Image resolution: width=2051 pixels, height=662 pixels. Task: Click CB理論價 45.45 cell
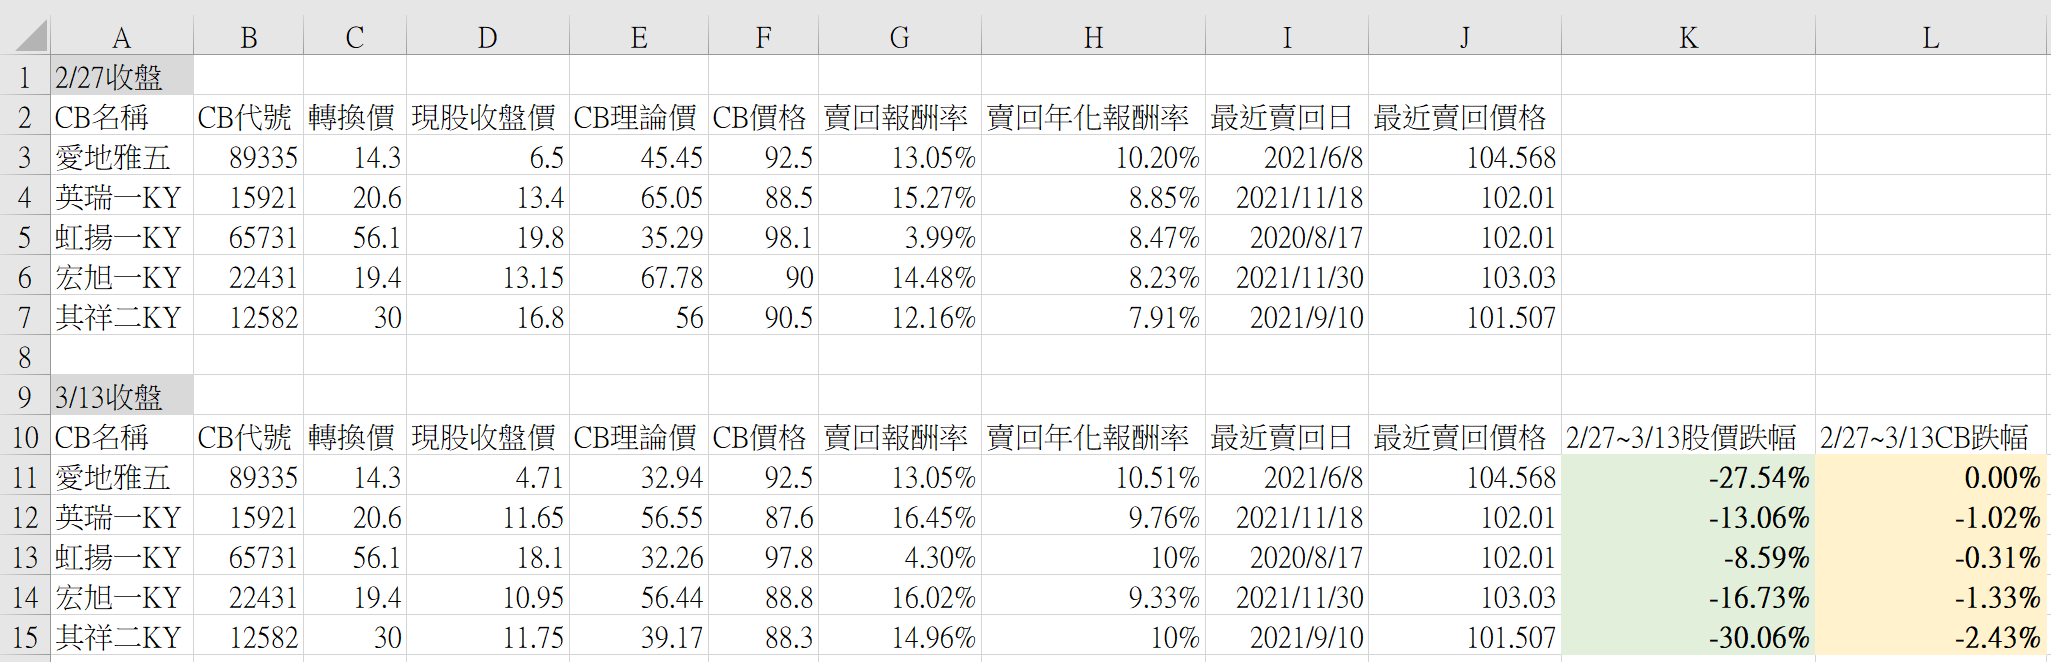(x=639, y=157)
